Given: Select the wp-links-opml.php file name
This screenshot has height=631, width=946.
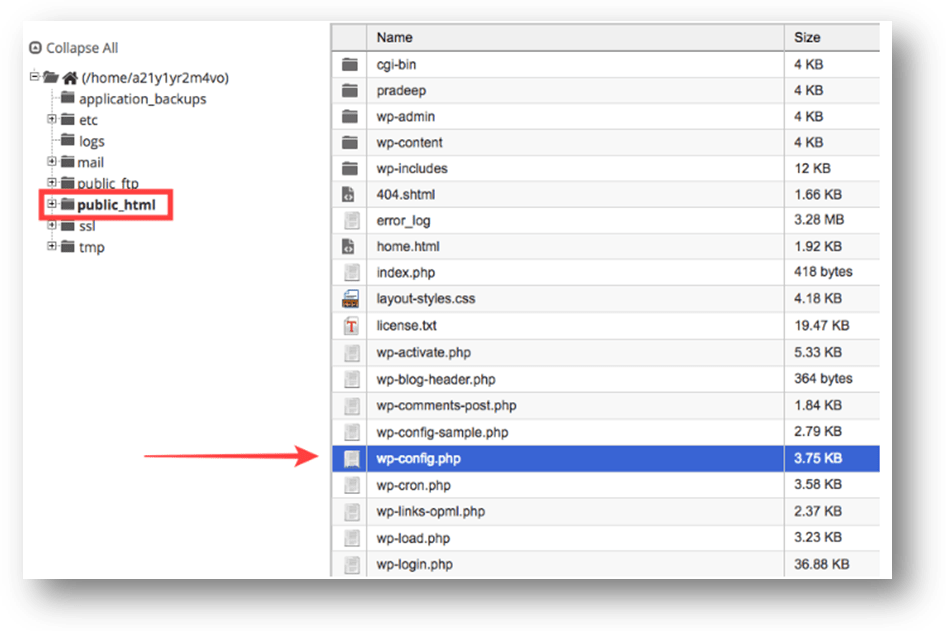Looking at the screenshot, I should (431, 512).
